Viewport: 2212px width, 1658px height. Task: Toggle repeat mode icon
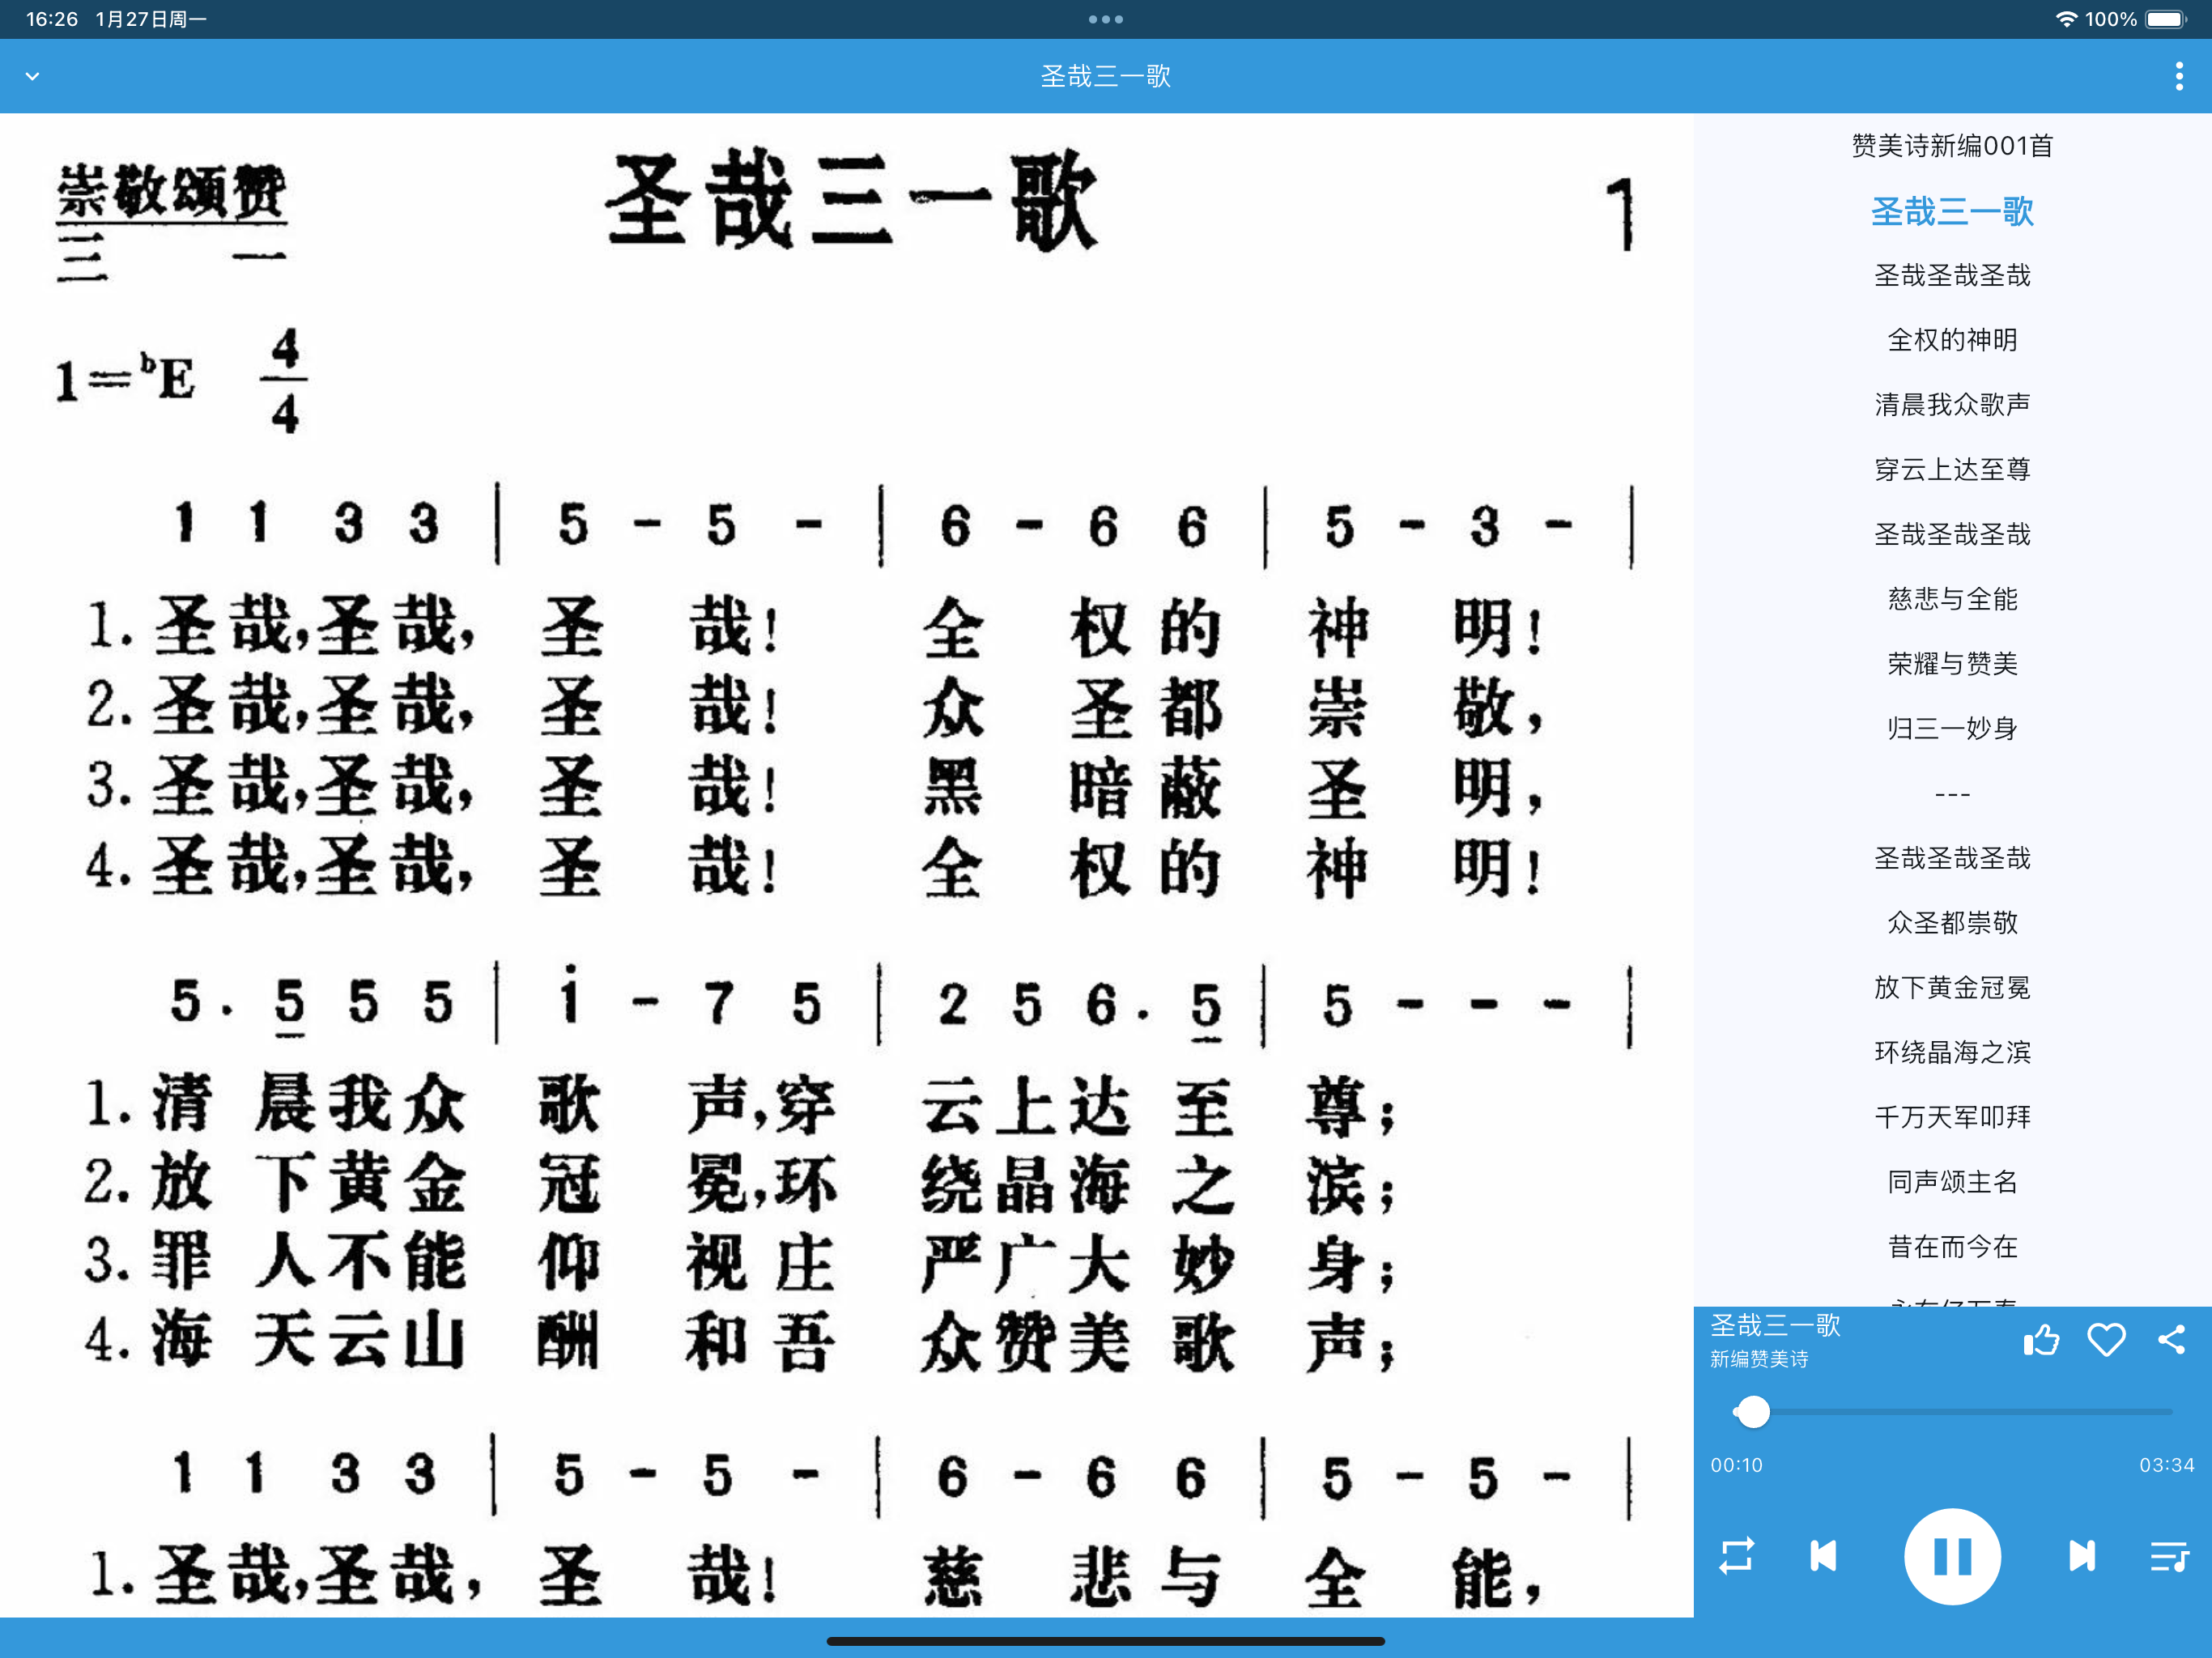coord(1736,1556)
